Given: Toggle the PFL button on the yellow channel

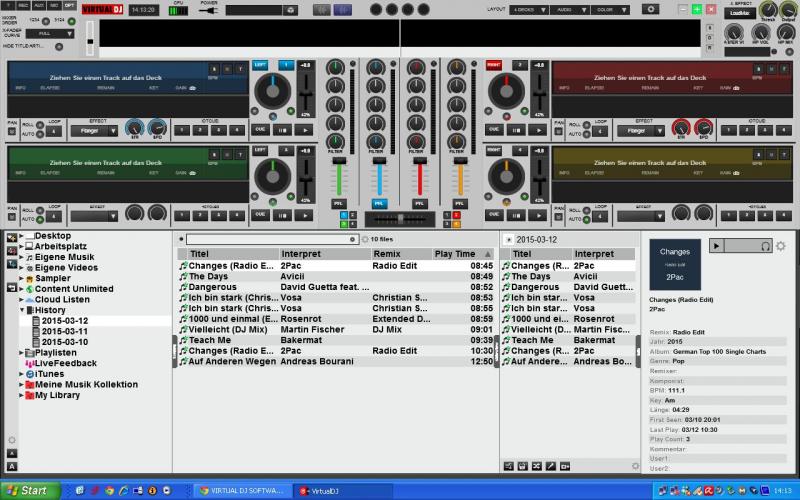Looking at the screenshot, I should 460,204.
